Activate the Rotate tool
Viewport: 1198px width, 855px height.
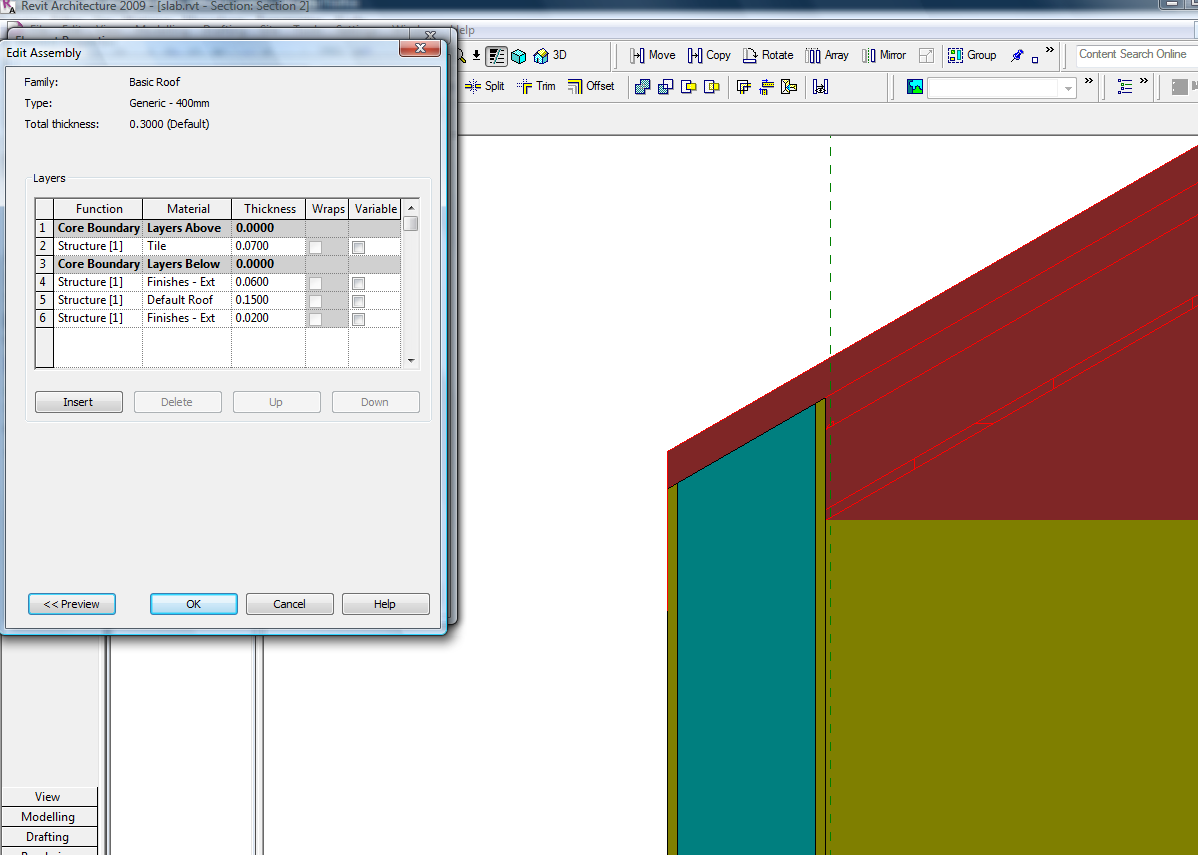[767, 55]
